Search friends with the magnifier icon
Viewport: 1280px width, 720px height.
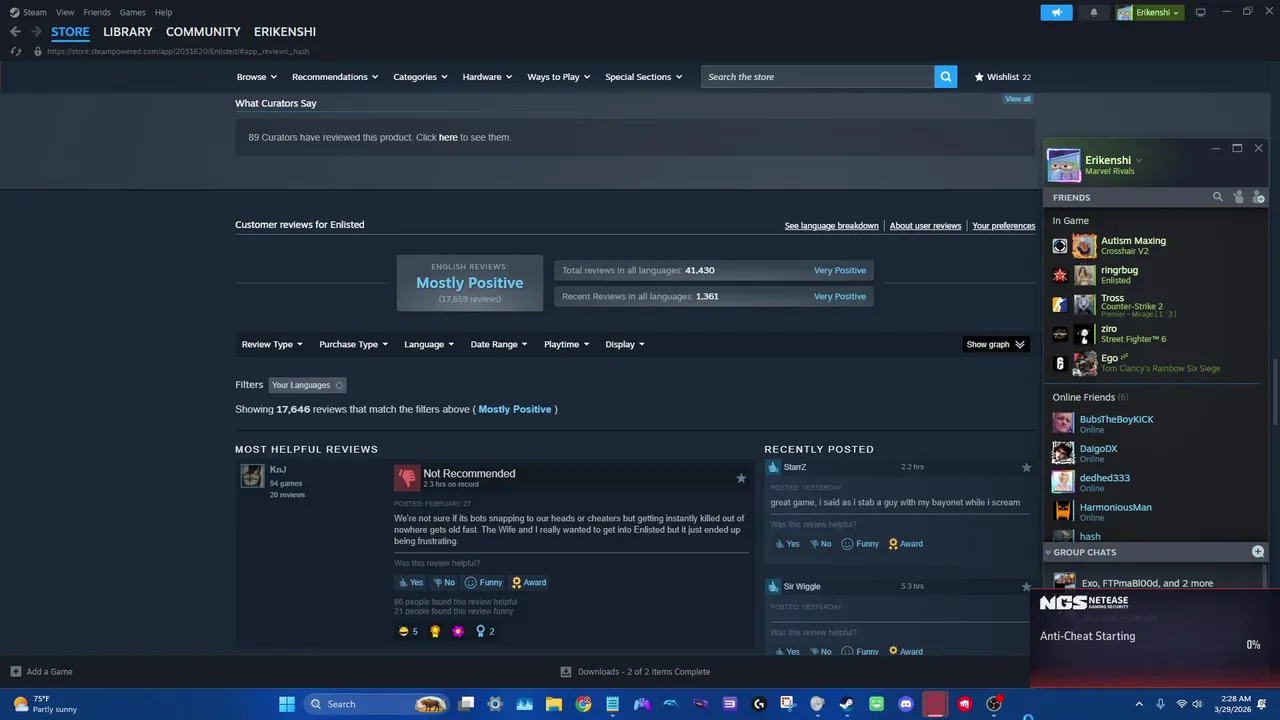(1218, 197)
